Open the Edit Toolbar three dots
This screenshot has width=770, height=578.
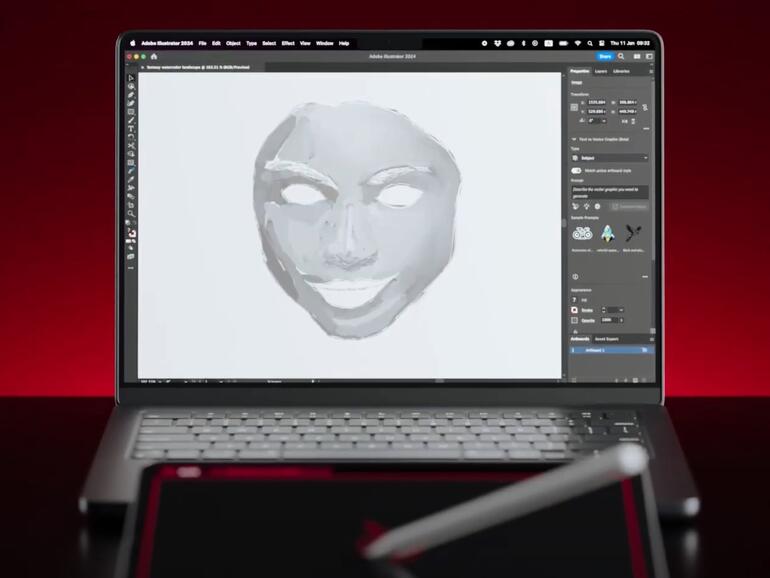pos(131,268)
